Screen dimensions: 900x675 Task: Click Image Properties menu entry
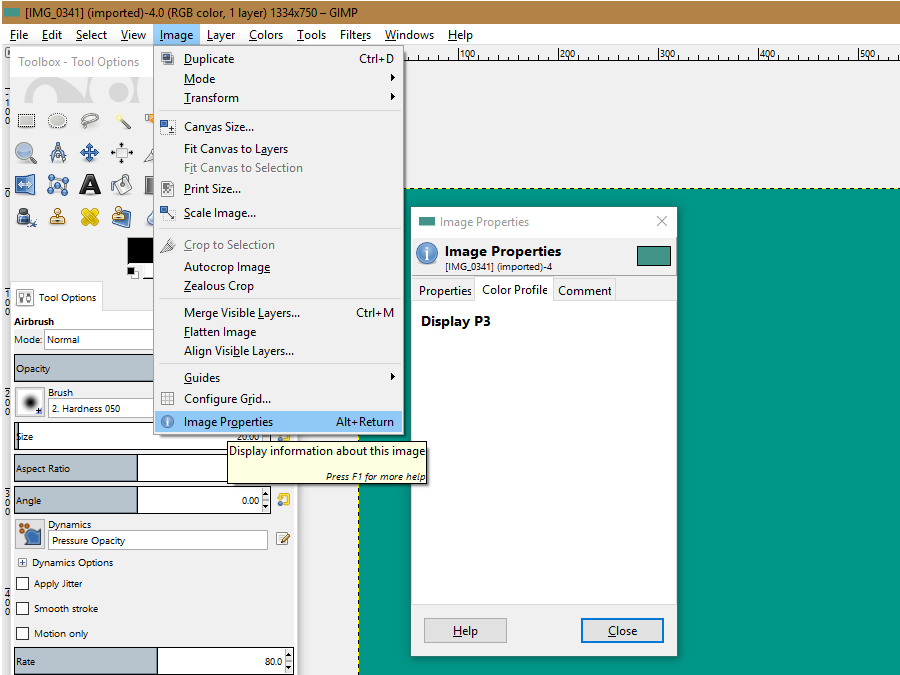point(278,422)
